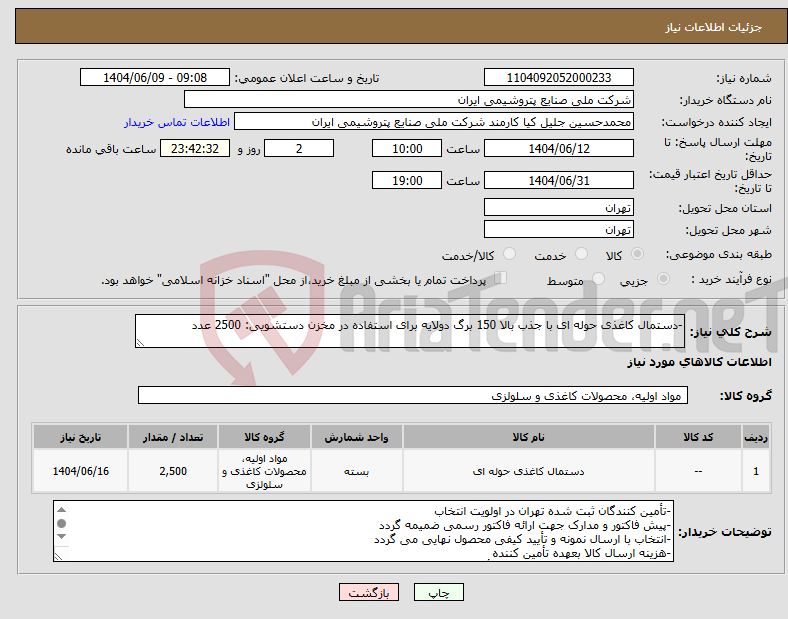Select the کالا/خدمت radio button

click(509, 254)
